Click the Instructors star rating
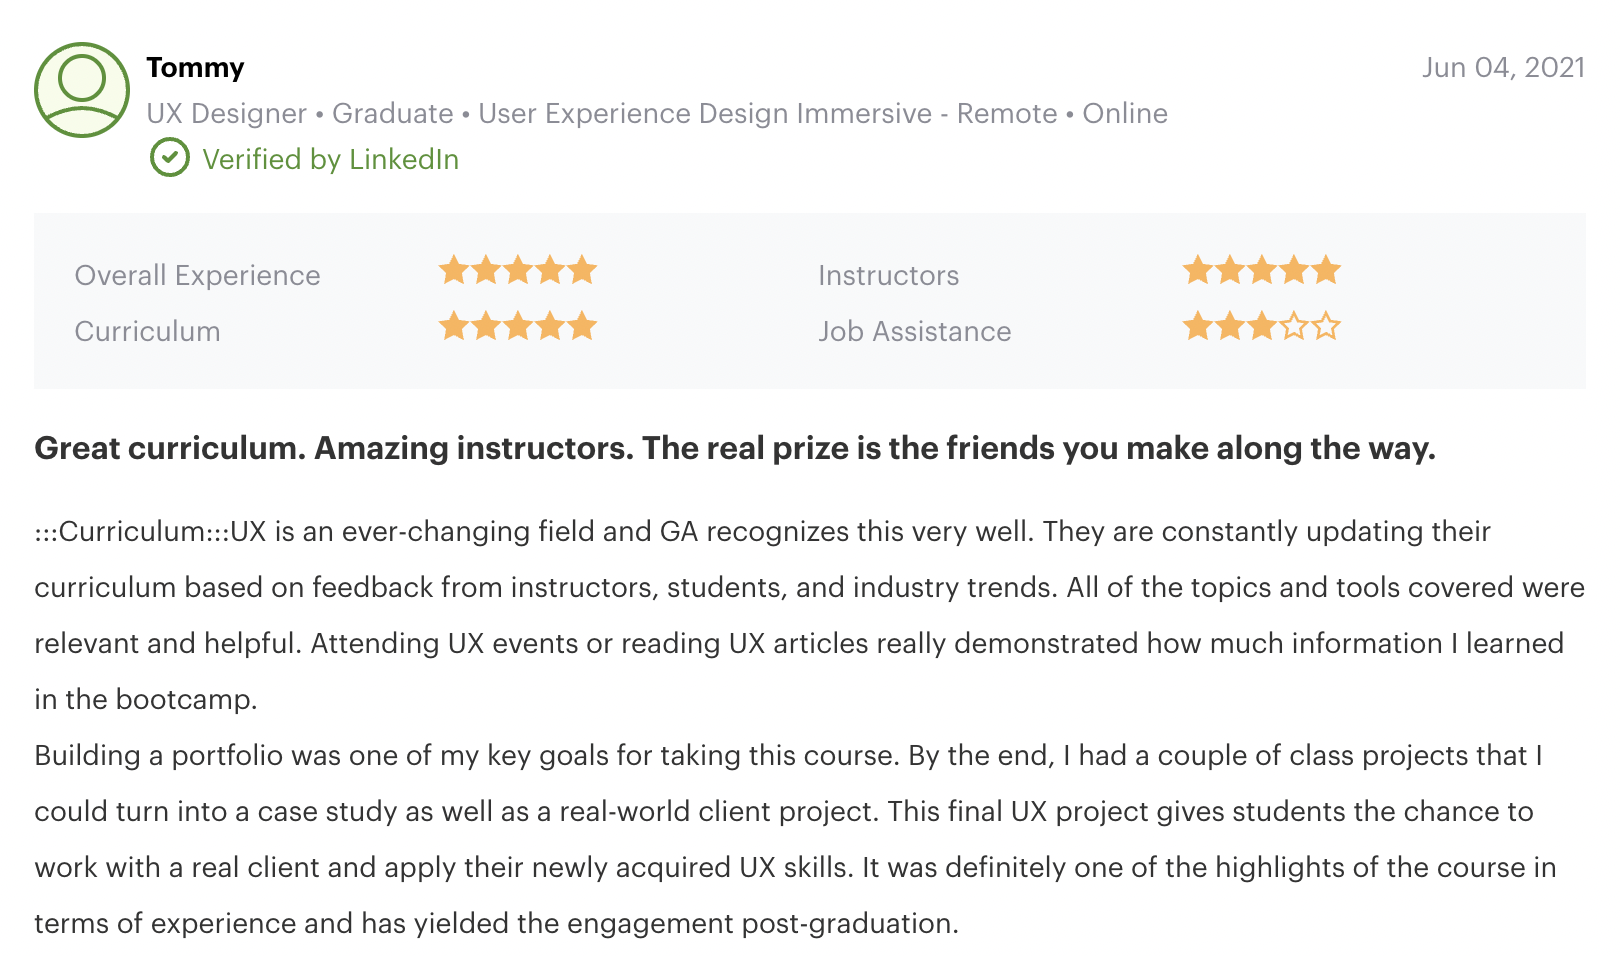Viewport: 1620px width, 956px height. pyautogui.click(x=1261, y=271)
